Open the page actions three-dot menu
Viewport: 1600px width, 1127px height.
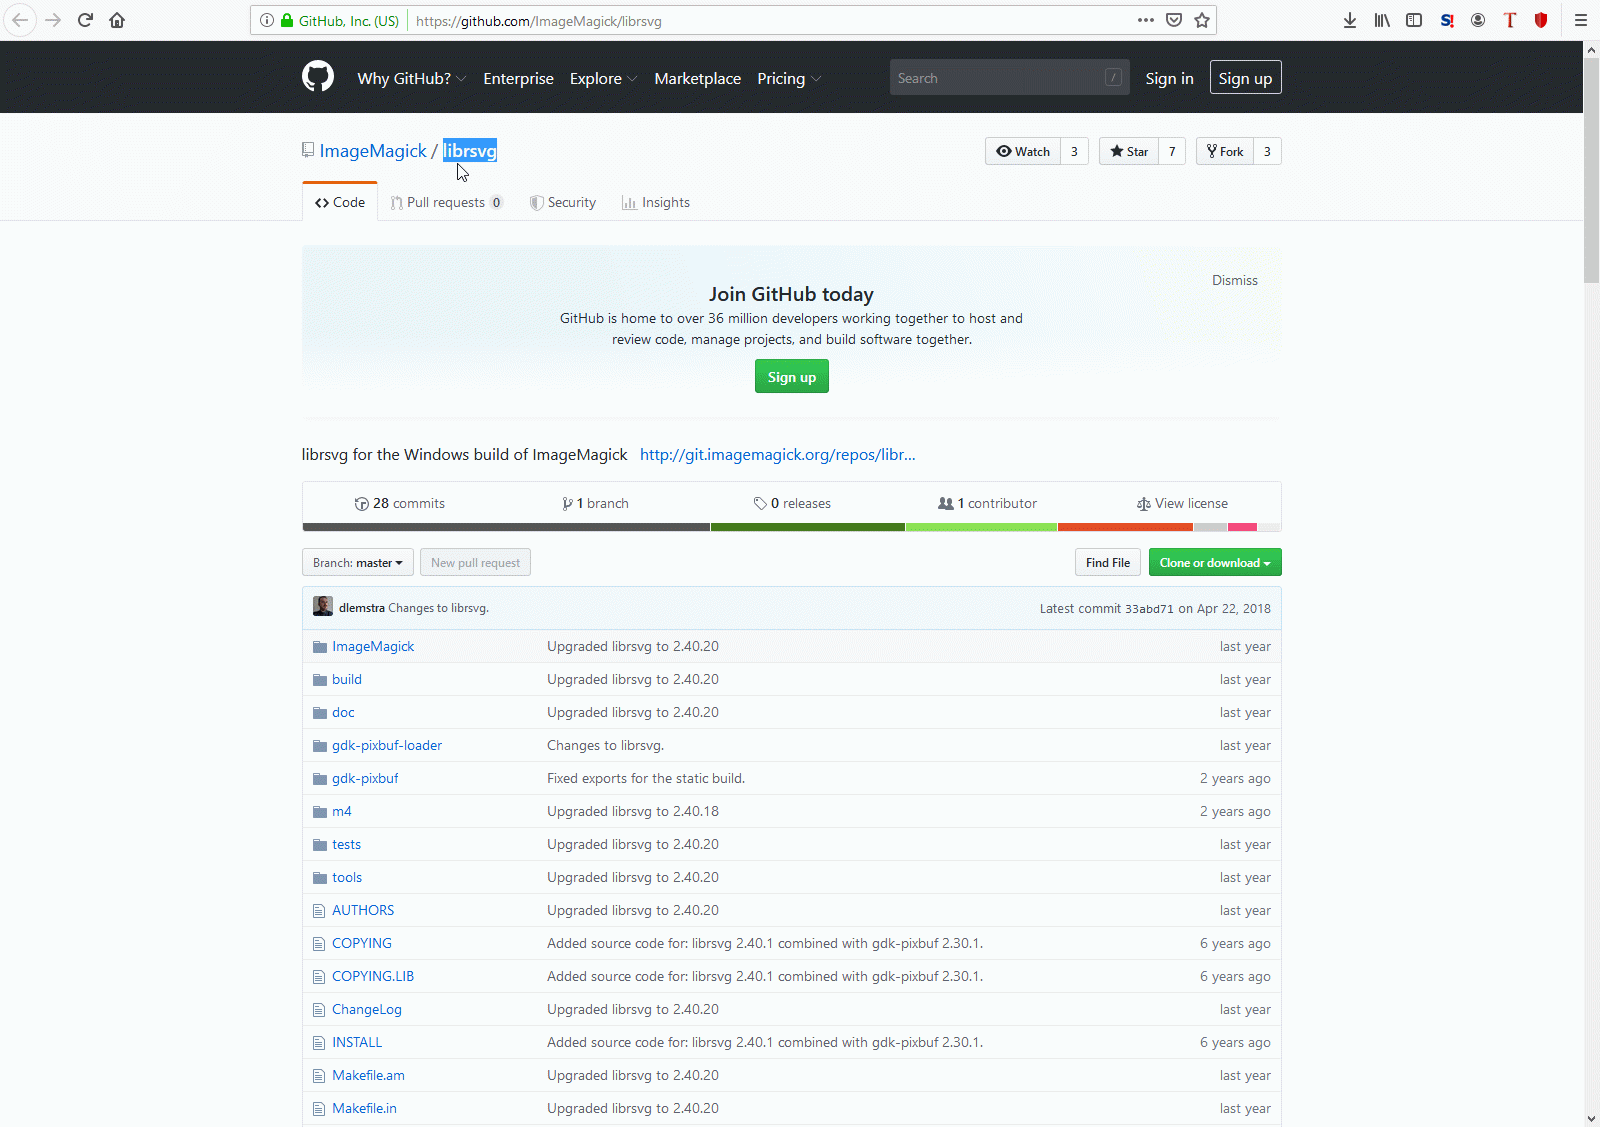point(1146,20)
